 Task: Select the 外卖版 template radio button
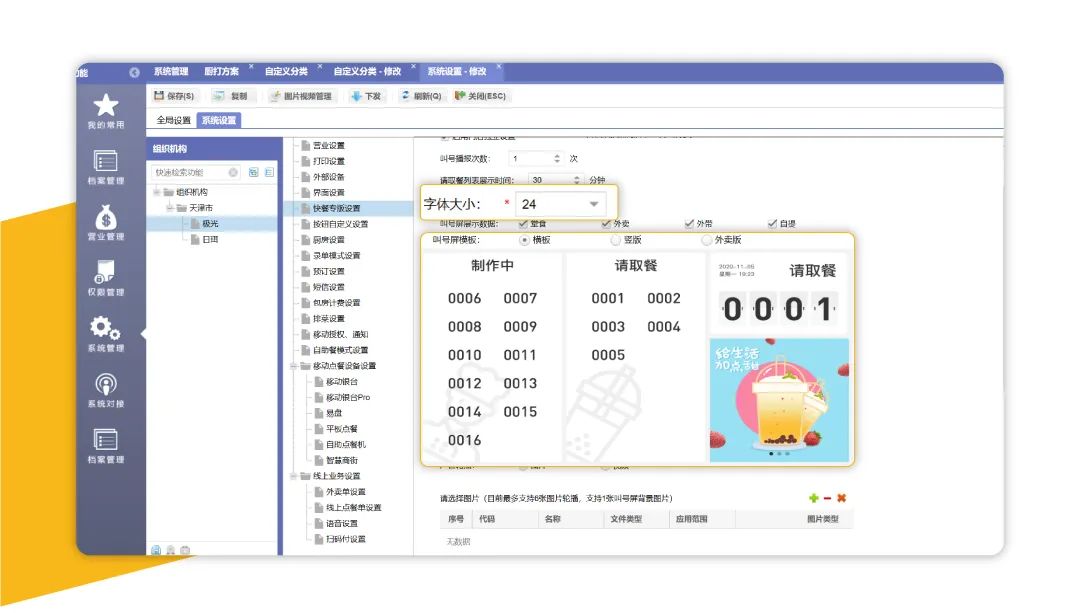click(707, 240)
